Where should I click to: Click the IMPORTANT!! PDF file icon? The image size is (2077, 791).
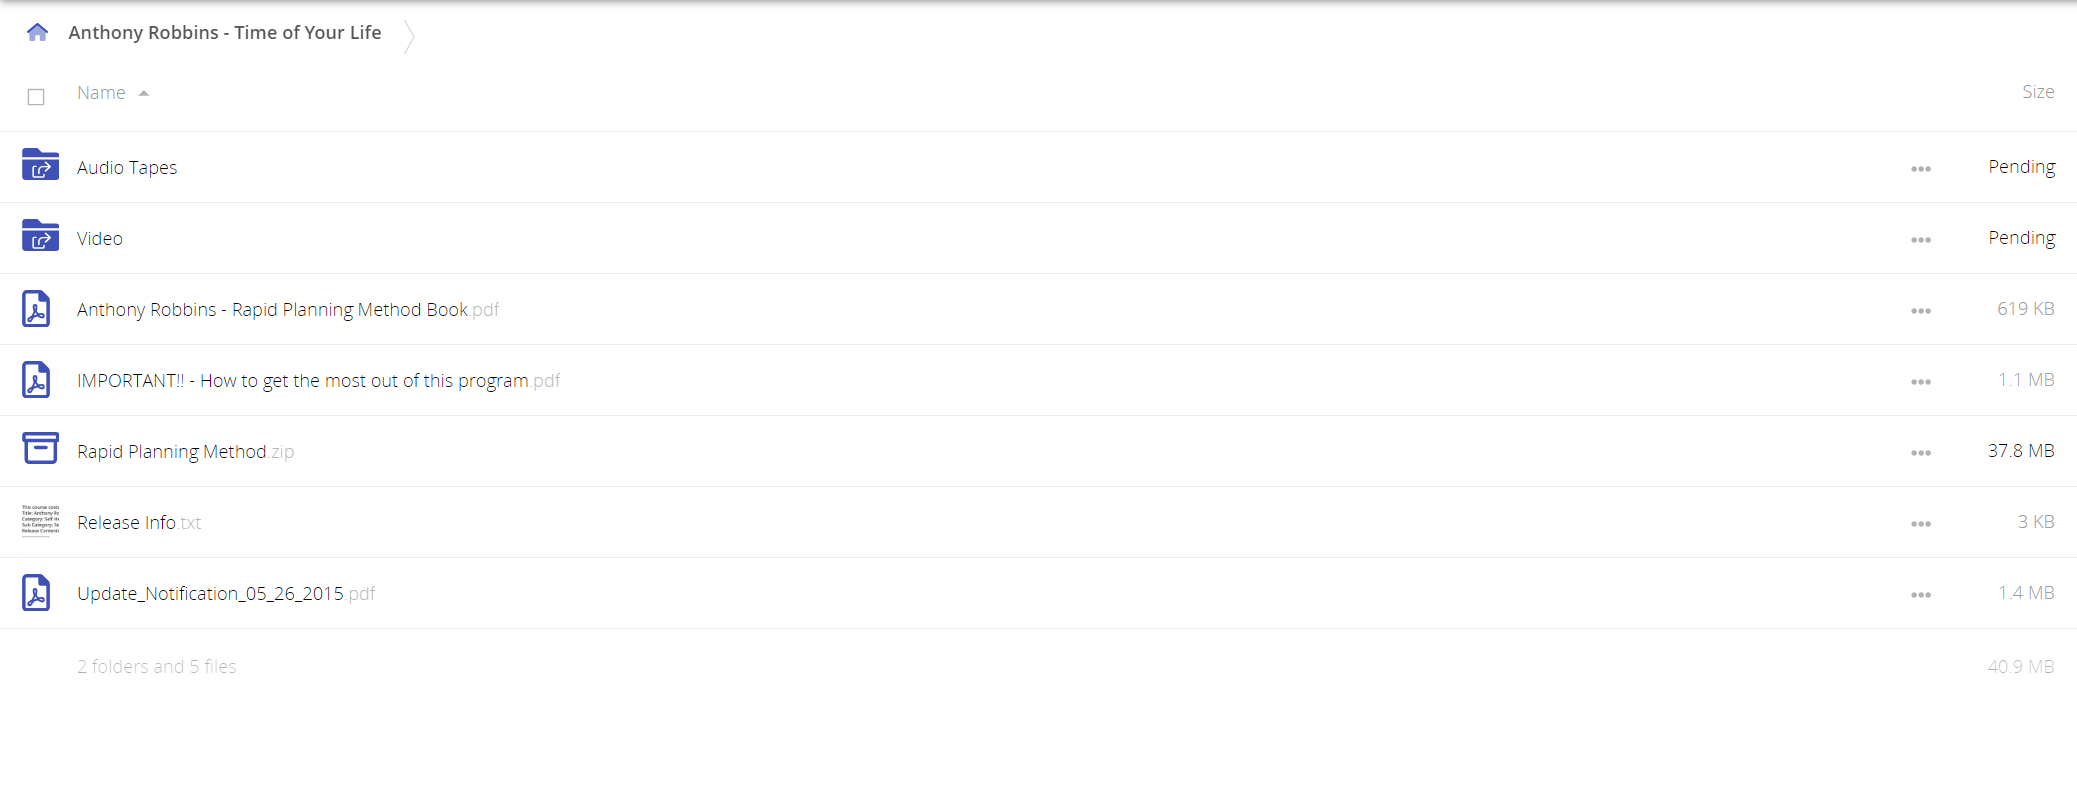(36, 380)
